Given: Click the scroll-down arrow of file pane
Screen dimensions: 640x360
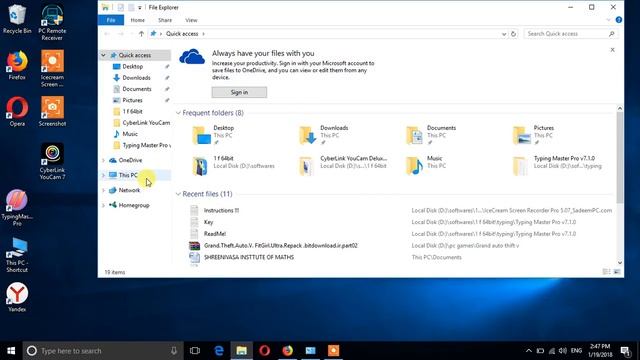Looking at the screenshot, I should [x=620, y=263].
